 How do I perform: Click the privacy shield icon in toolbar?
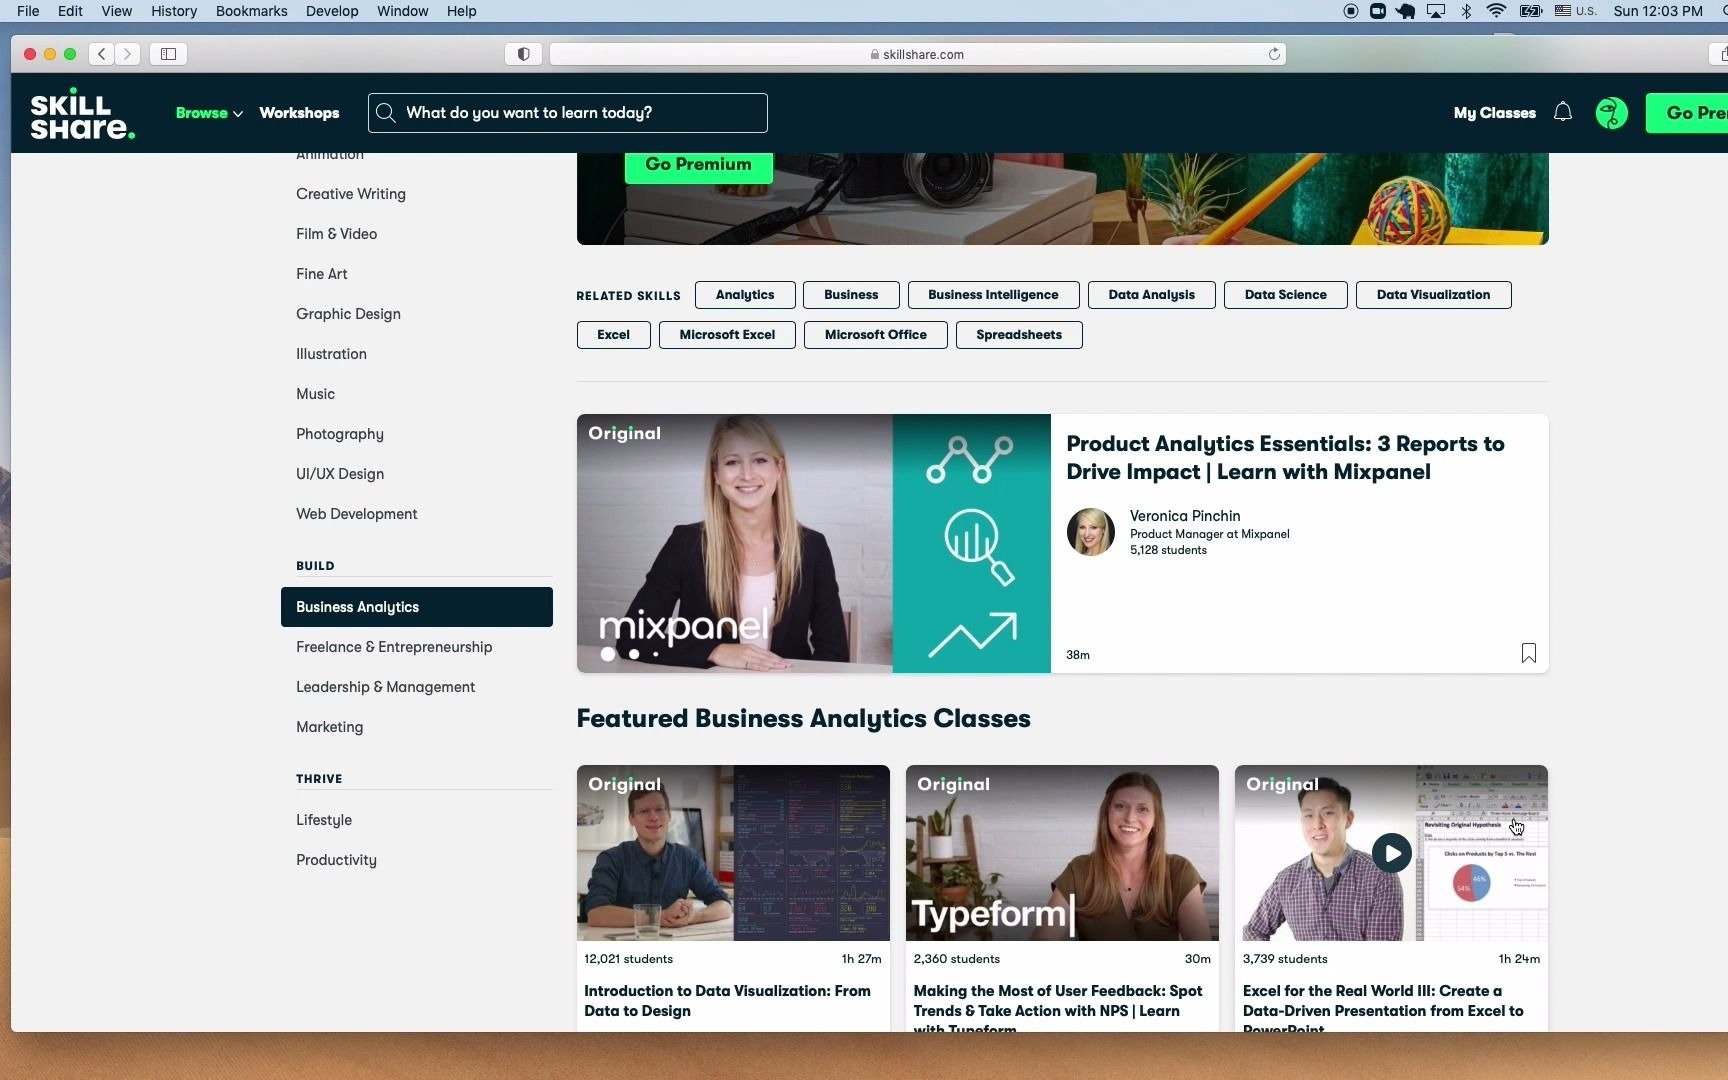(523, 54)
